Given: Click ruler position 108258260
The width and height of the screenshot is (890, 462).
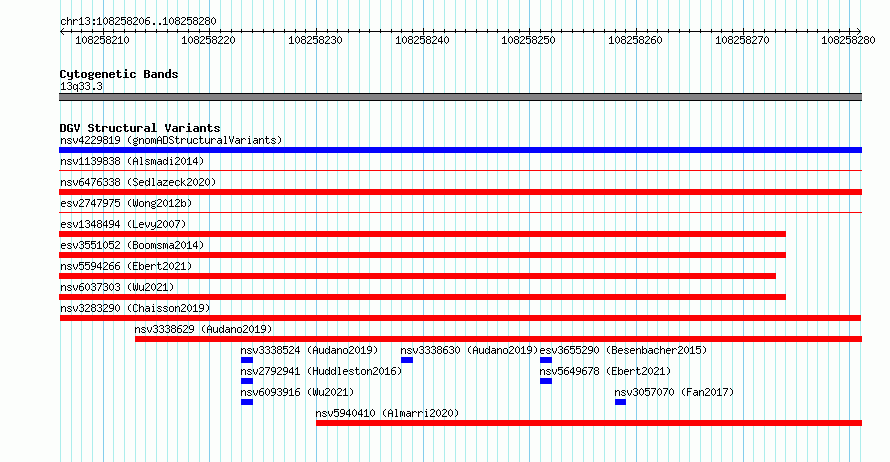Looking at the screenshot, I should (x=635, y=40).
